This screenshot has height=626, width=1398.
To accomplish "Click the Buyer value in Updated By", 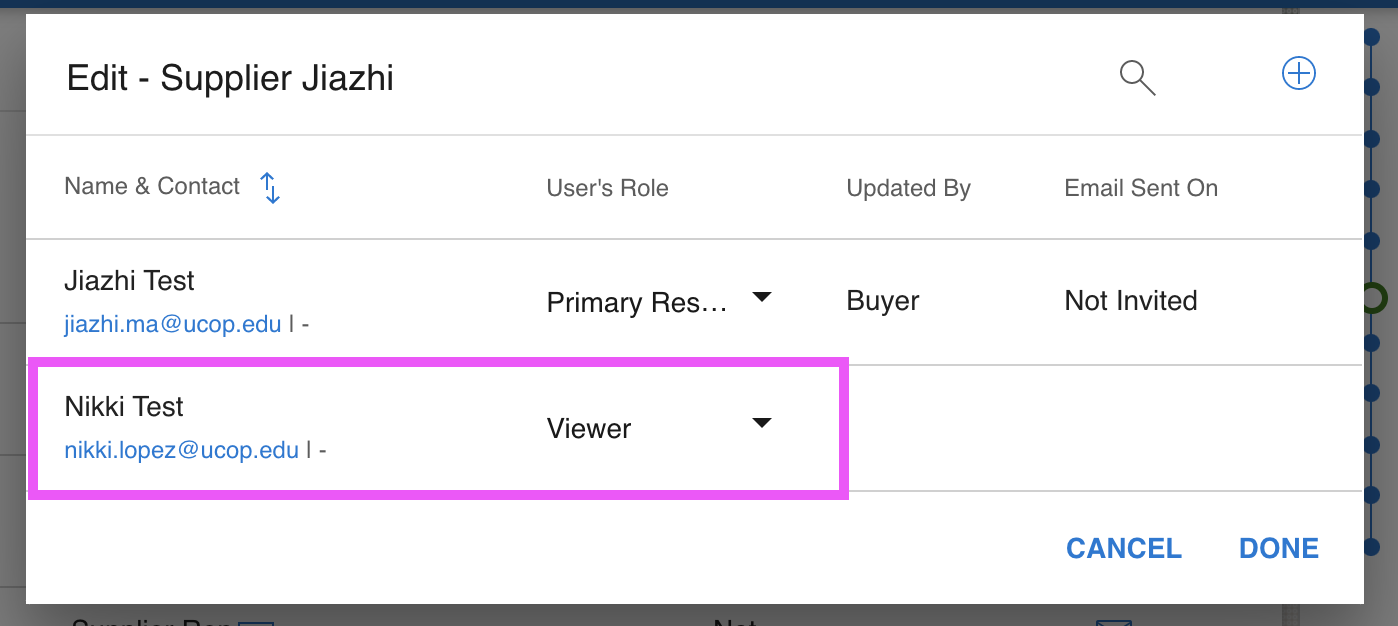I will (x=883, y=301).
